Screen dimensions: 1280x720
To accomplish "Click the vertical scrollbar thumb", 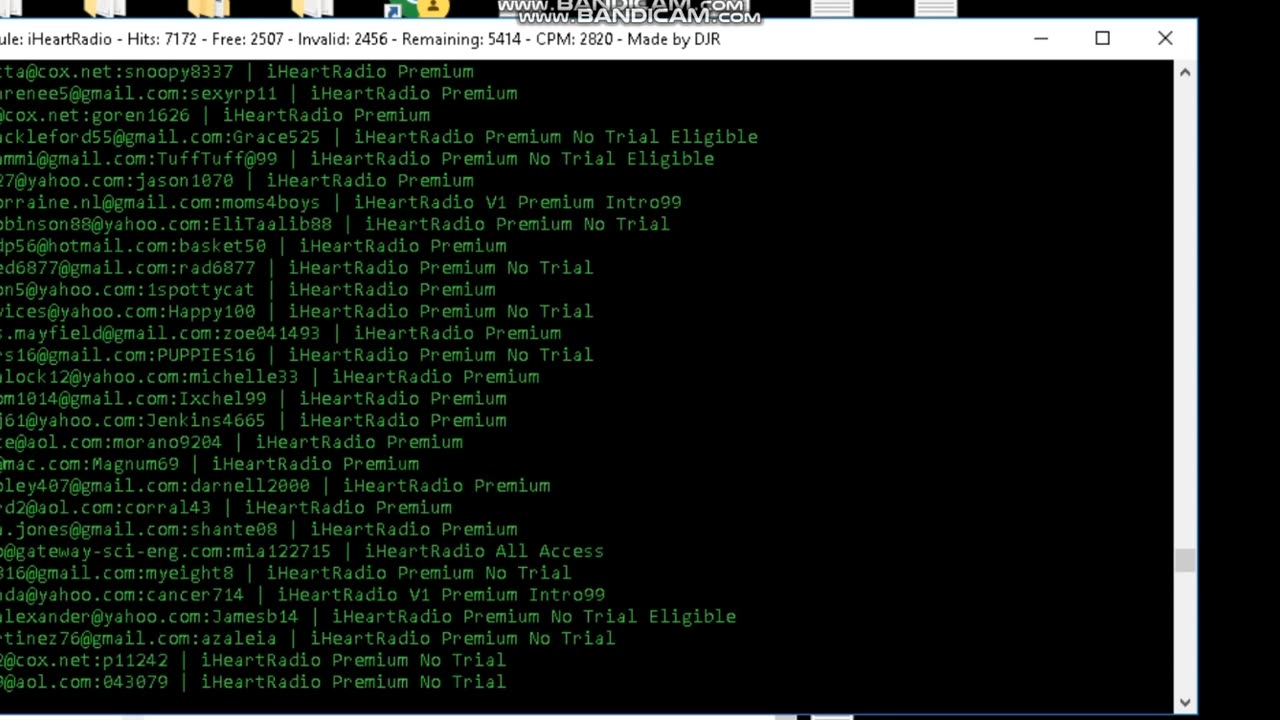I will tap(1185, 561).
